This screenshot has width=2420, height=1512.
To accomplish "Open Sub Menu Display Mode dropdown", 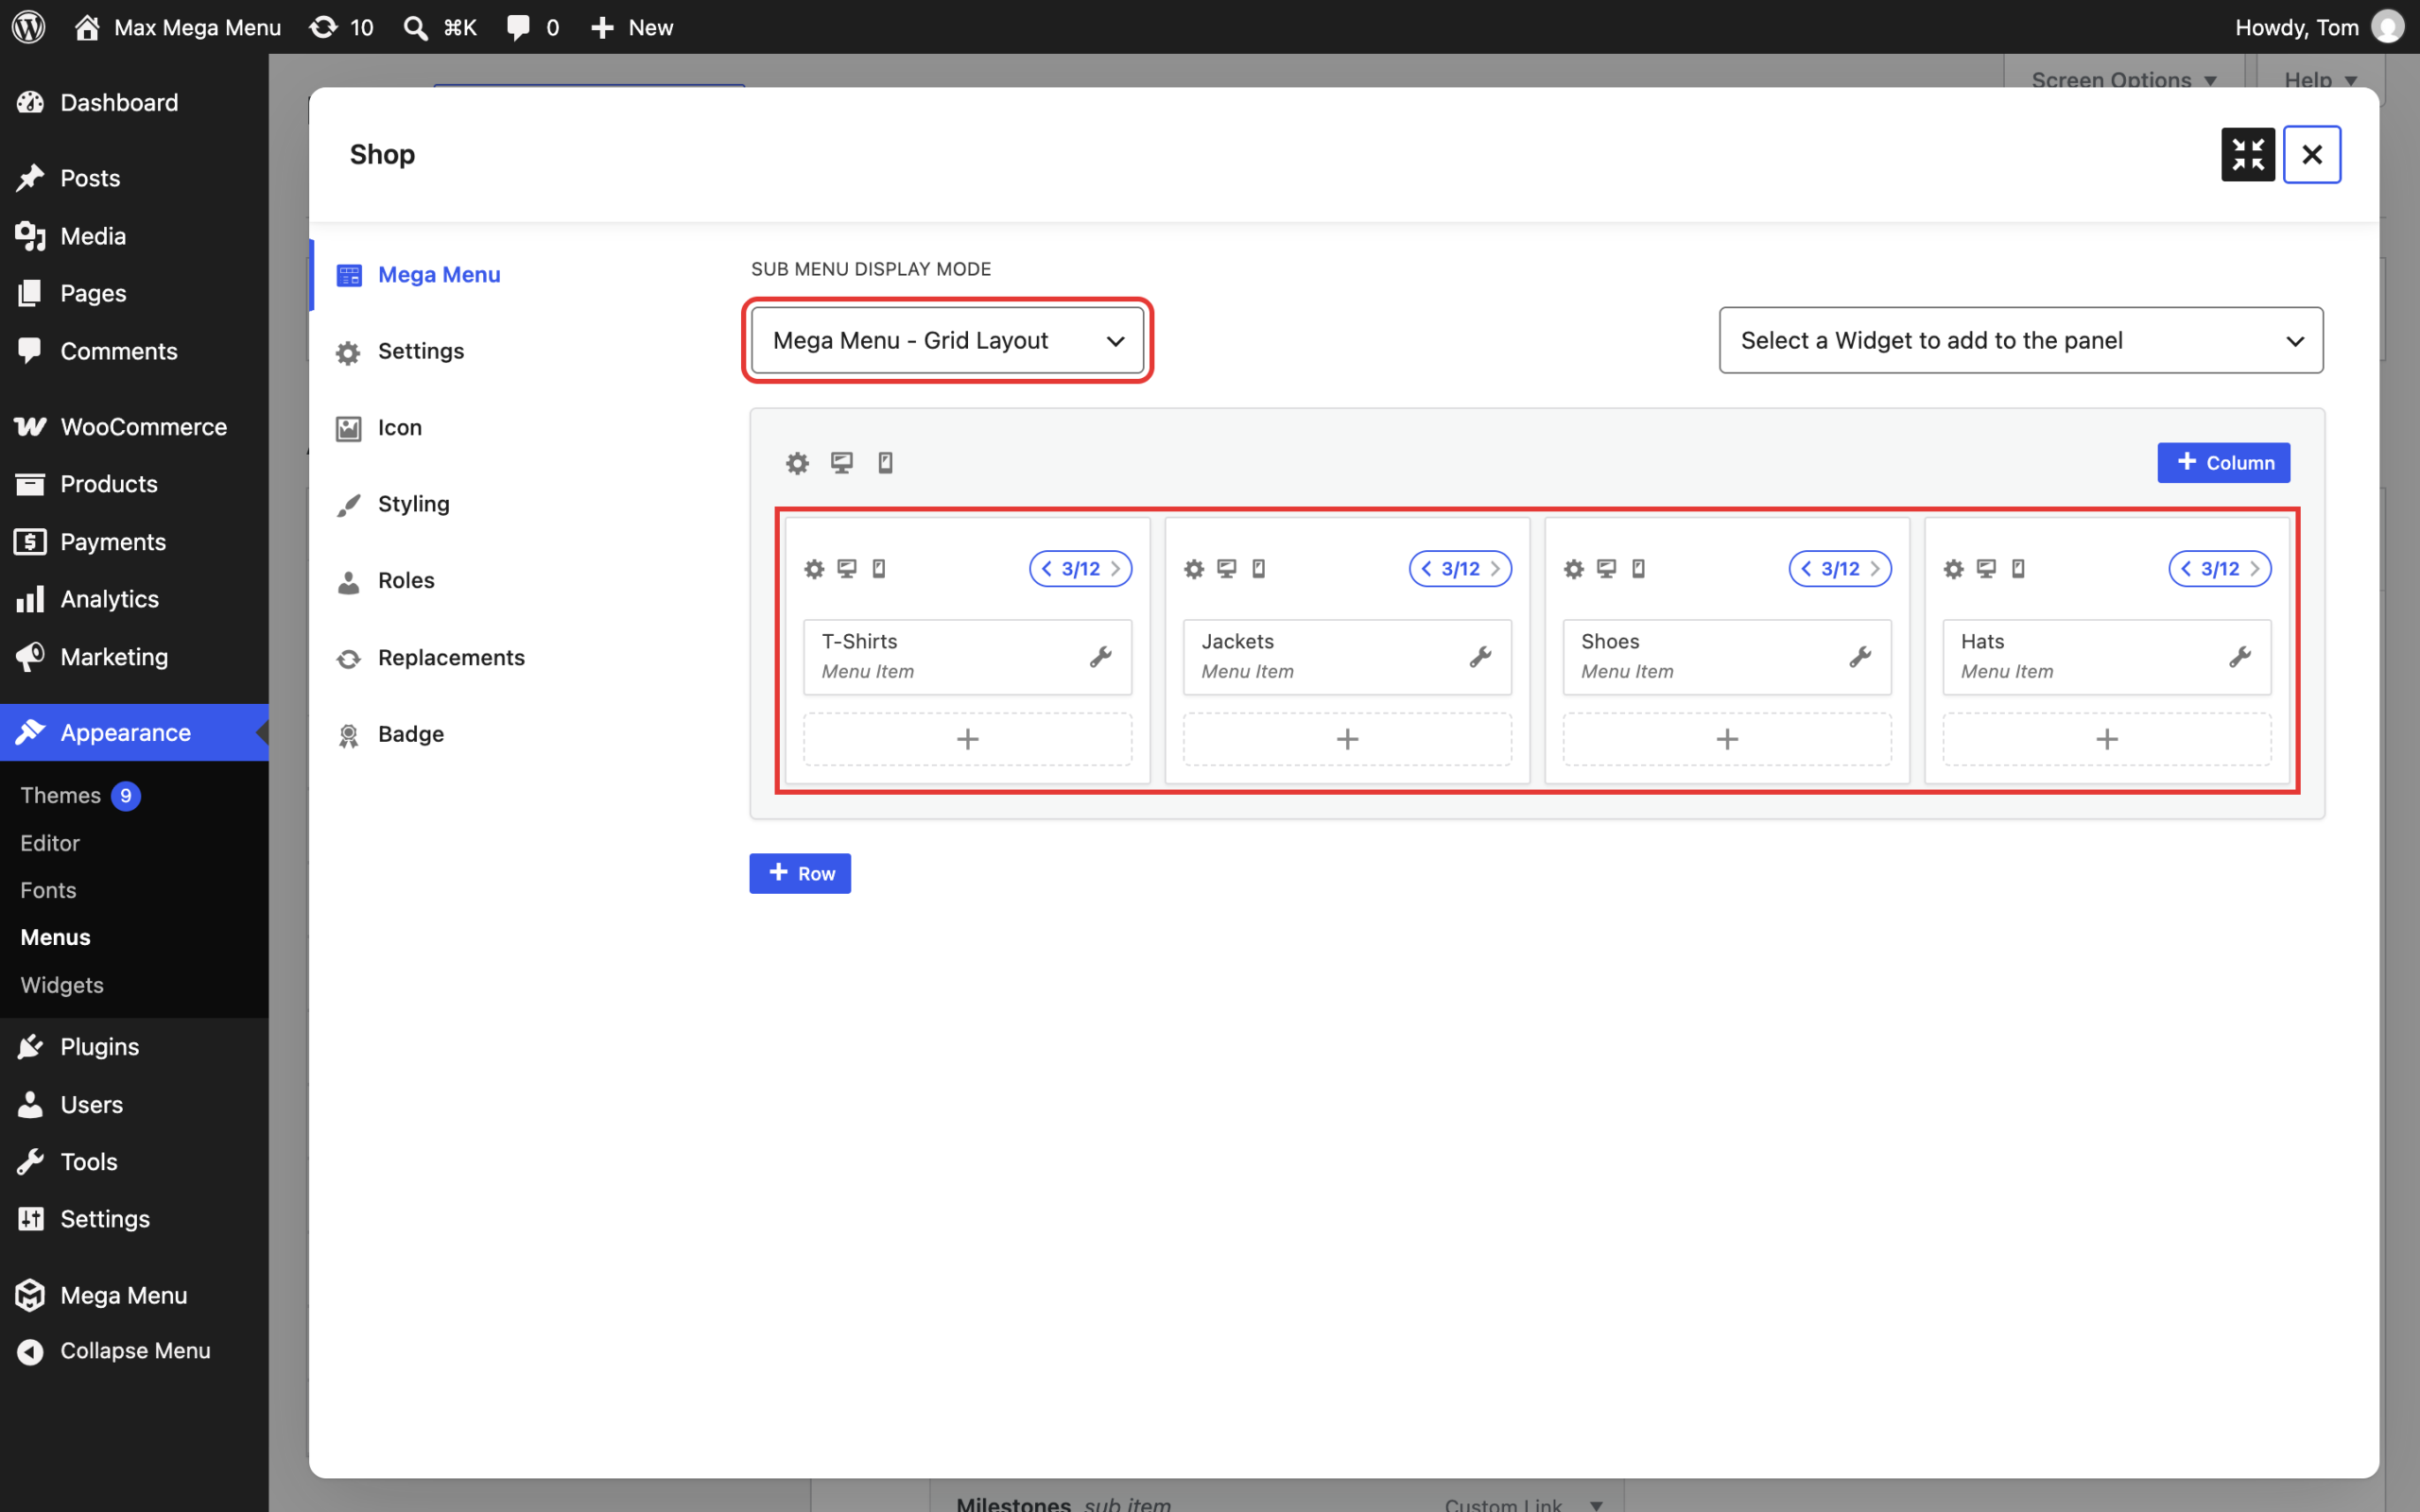I will point(947,340).
